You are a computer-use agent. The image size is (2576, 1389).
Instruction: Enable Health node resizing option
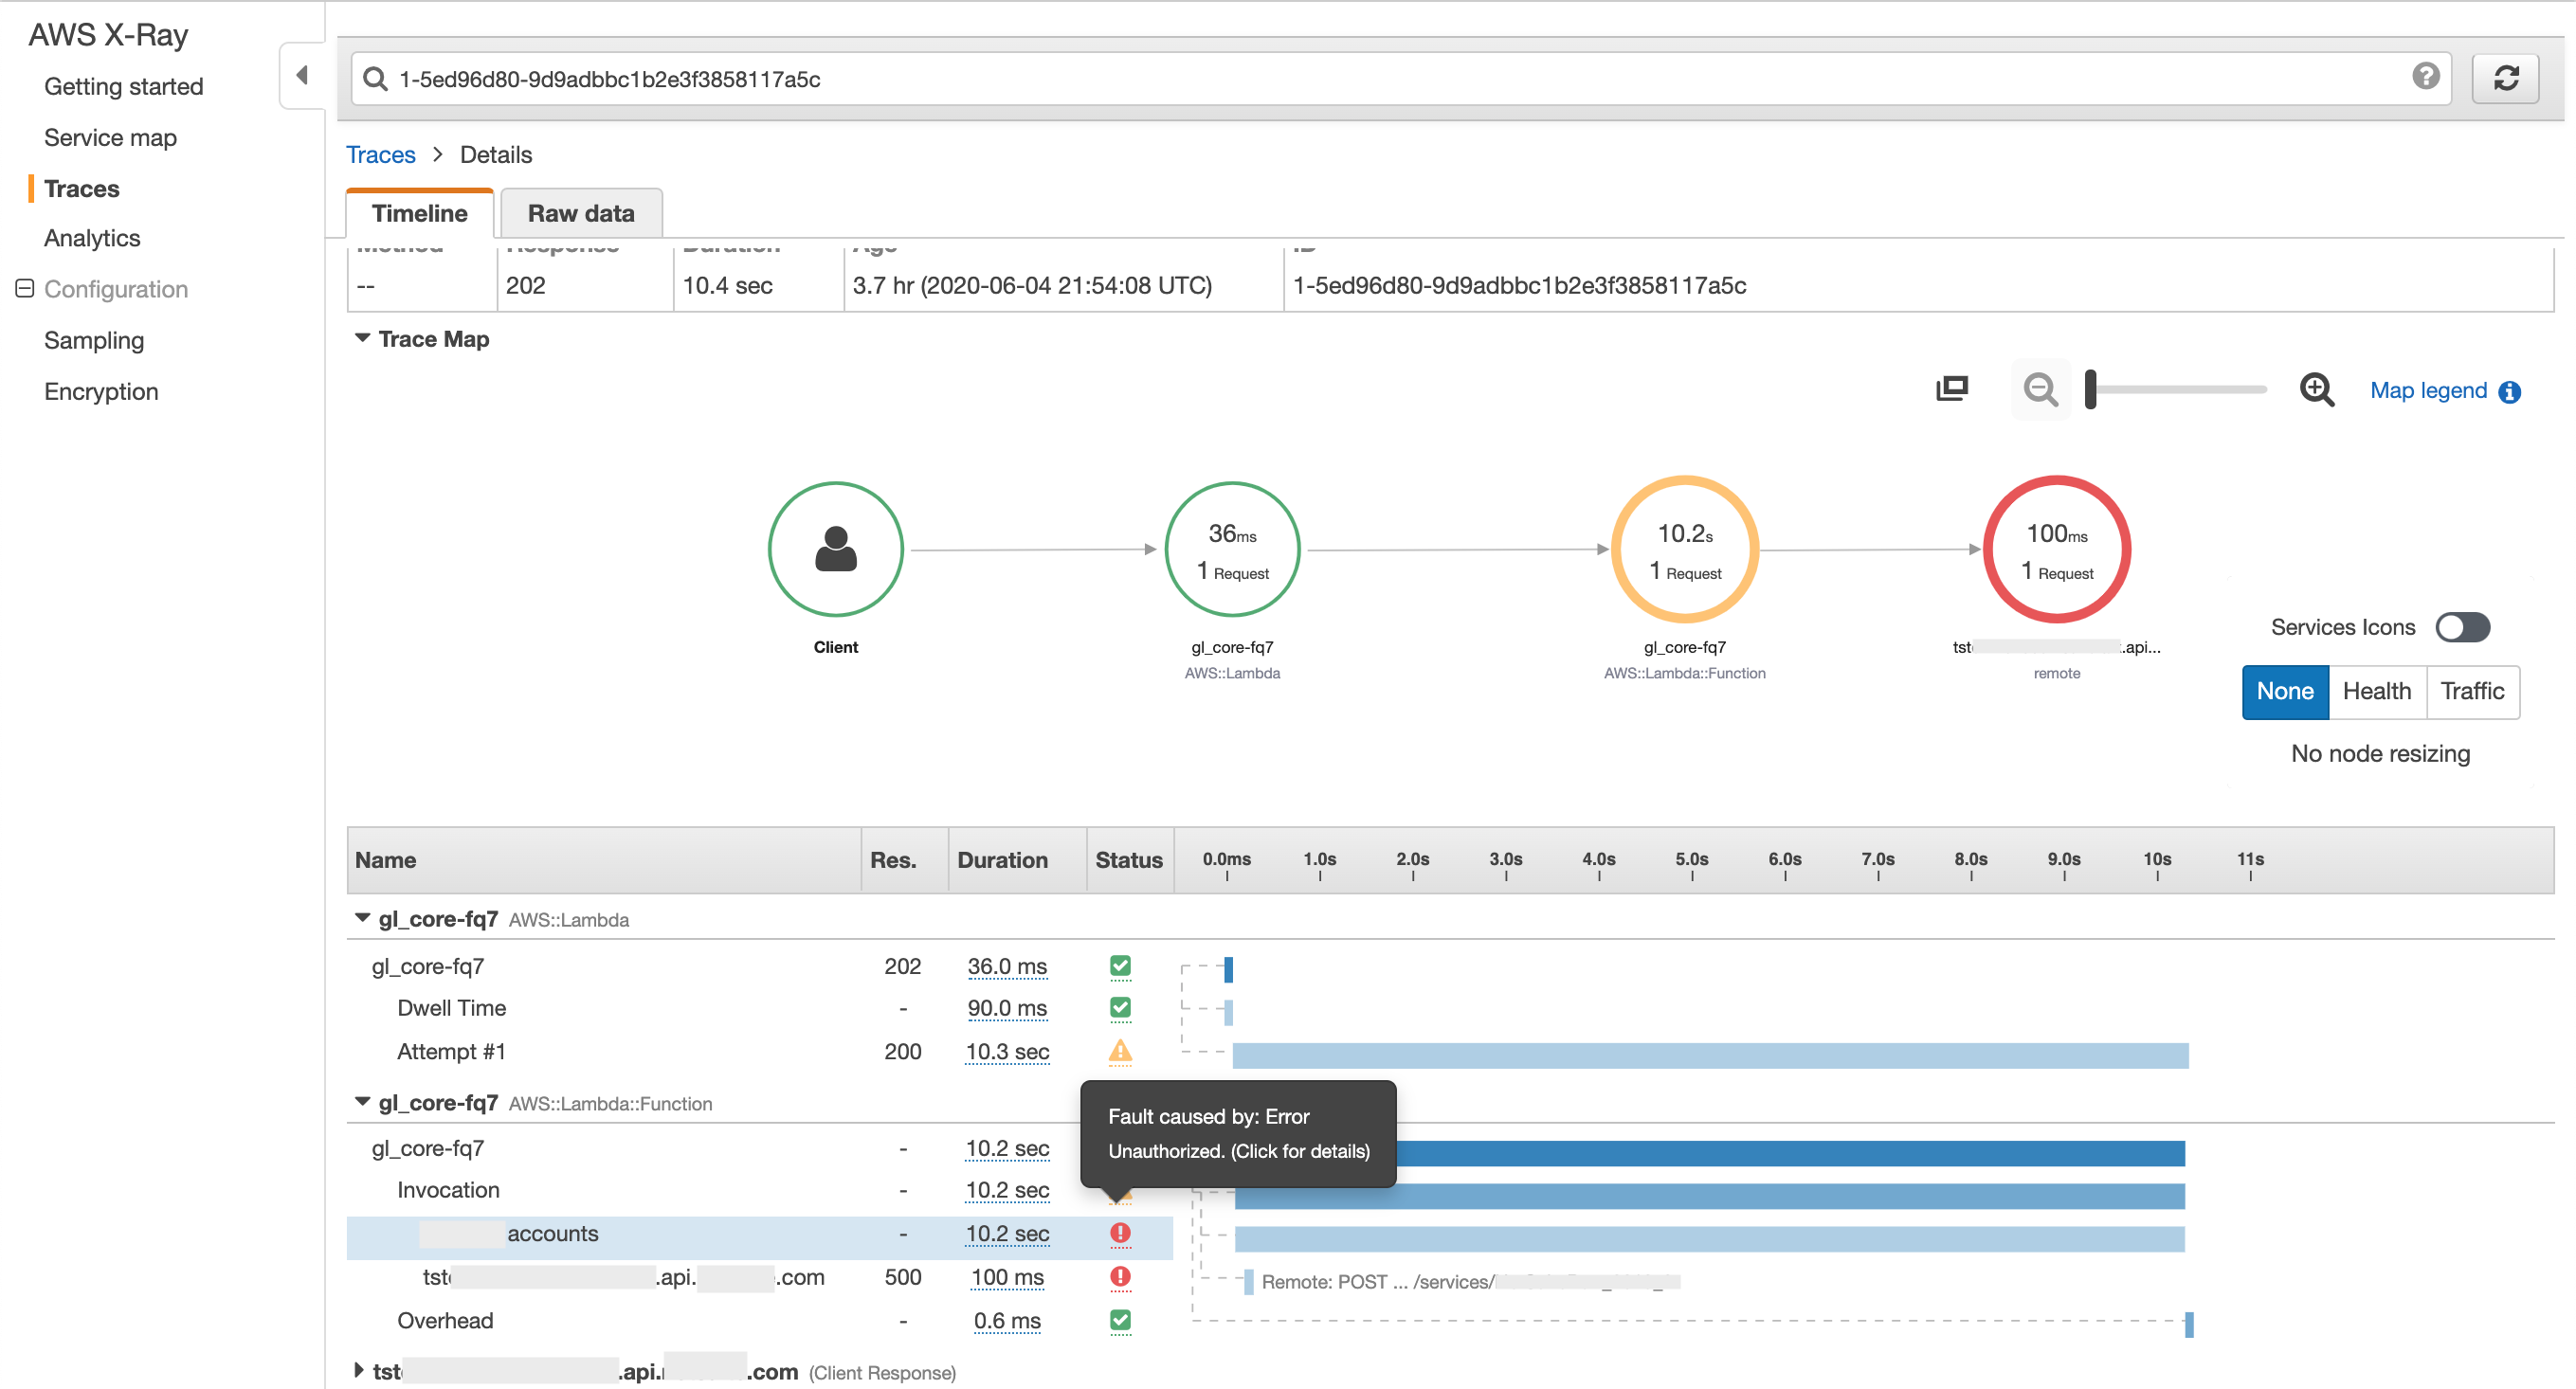[2378, 693]
